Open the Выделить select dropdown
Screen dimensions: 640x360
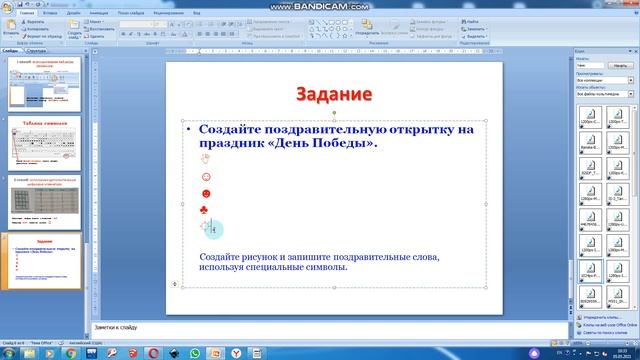point(474,36)
